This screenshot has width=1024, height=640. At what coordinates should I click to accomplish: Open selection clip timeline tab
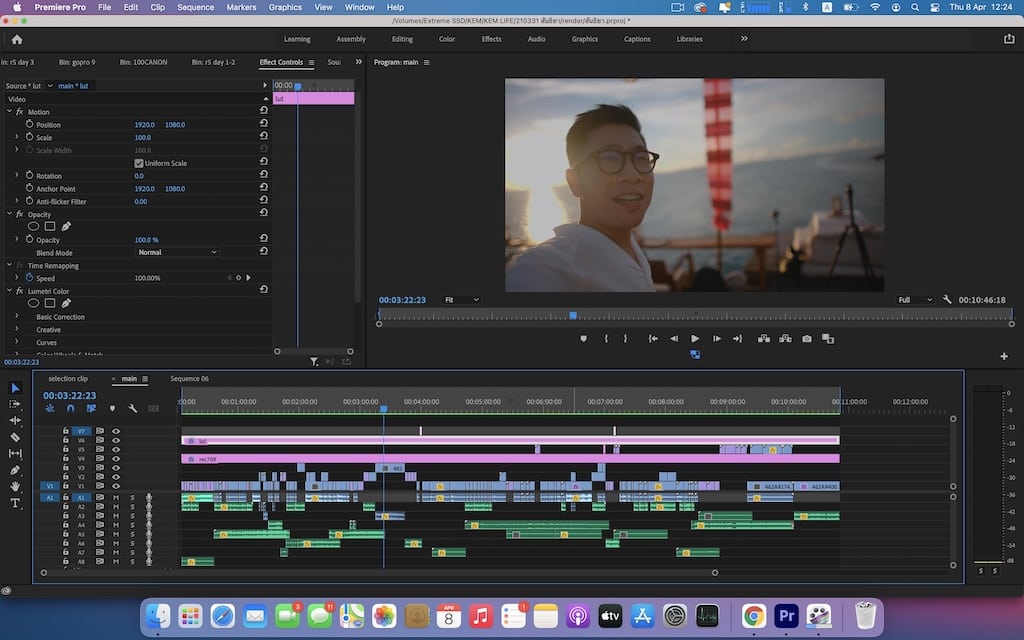[x=68, y=379]
